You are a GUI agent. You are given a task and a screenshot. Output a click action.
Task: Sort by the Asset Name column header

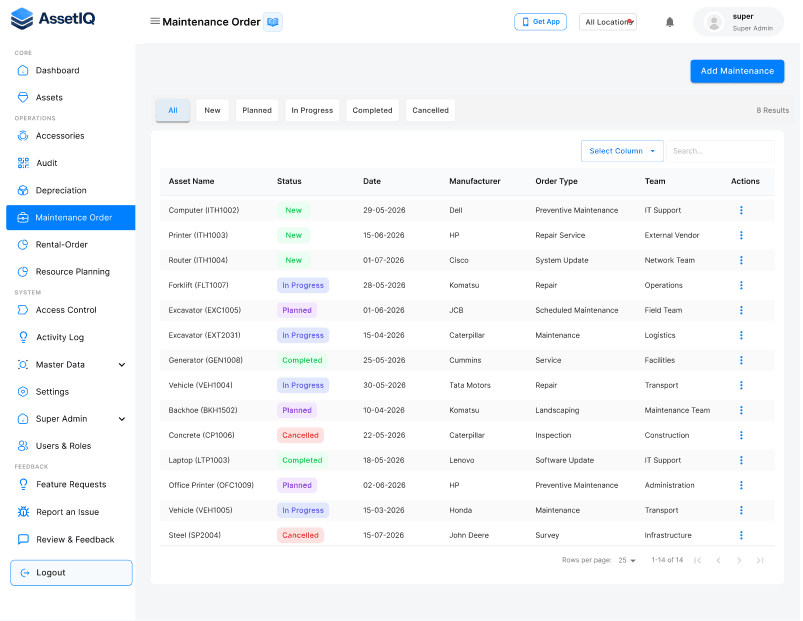[x=192, y=181]
